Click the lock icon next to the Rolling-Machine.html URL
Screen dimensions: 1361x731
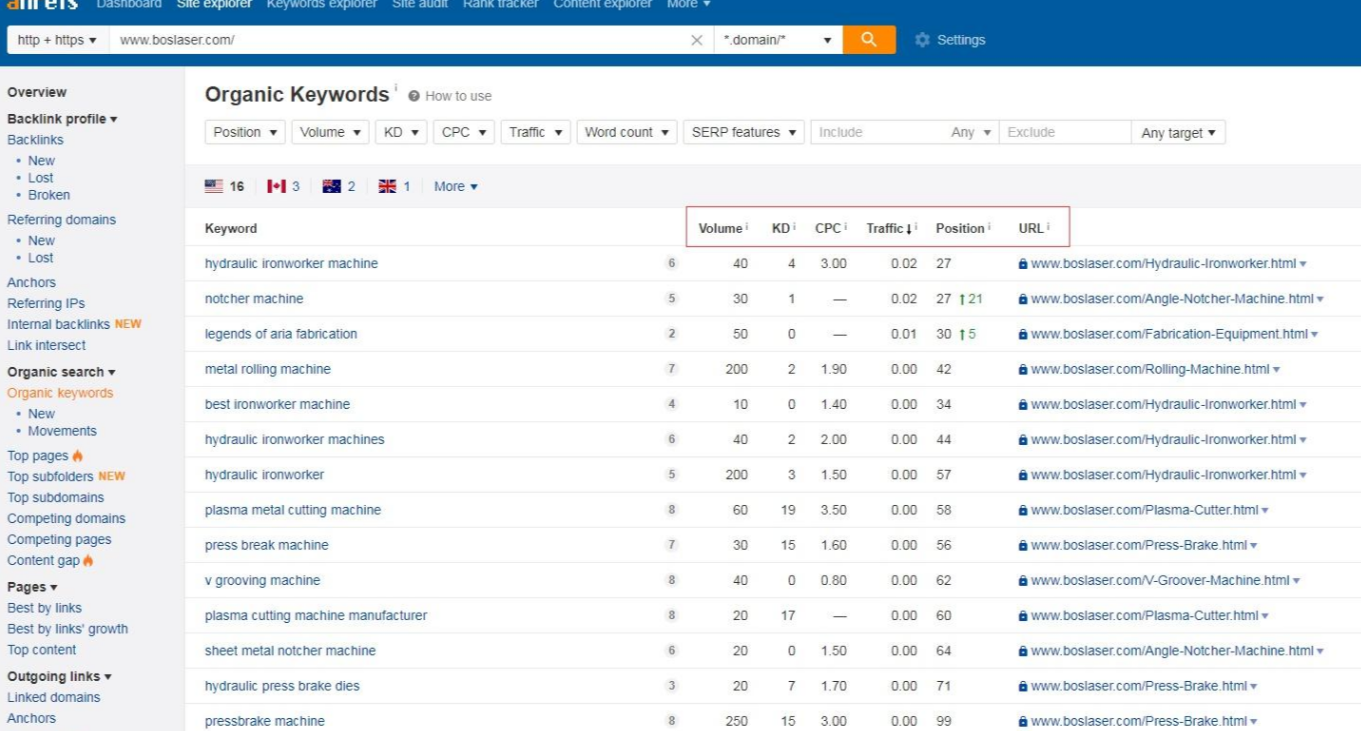(1023, 370)
